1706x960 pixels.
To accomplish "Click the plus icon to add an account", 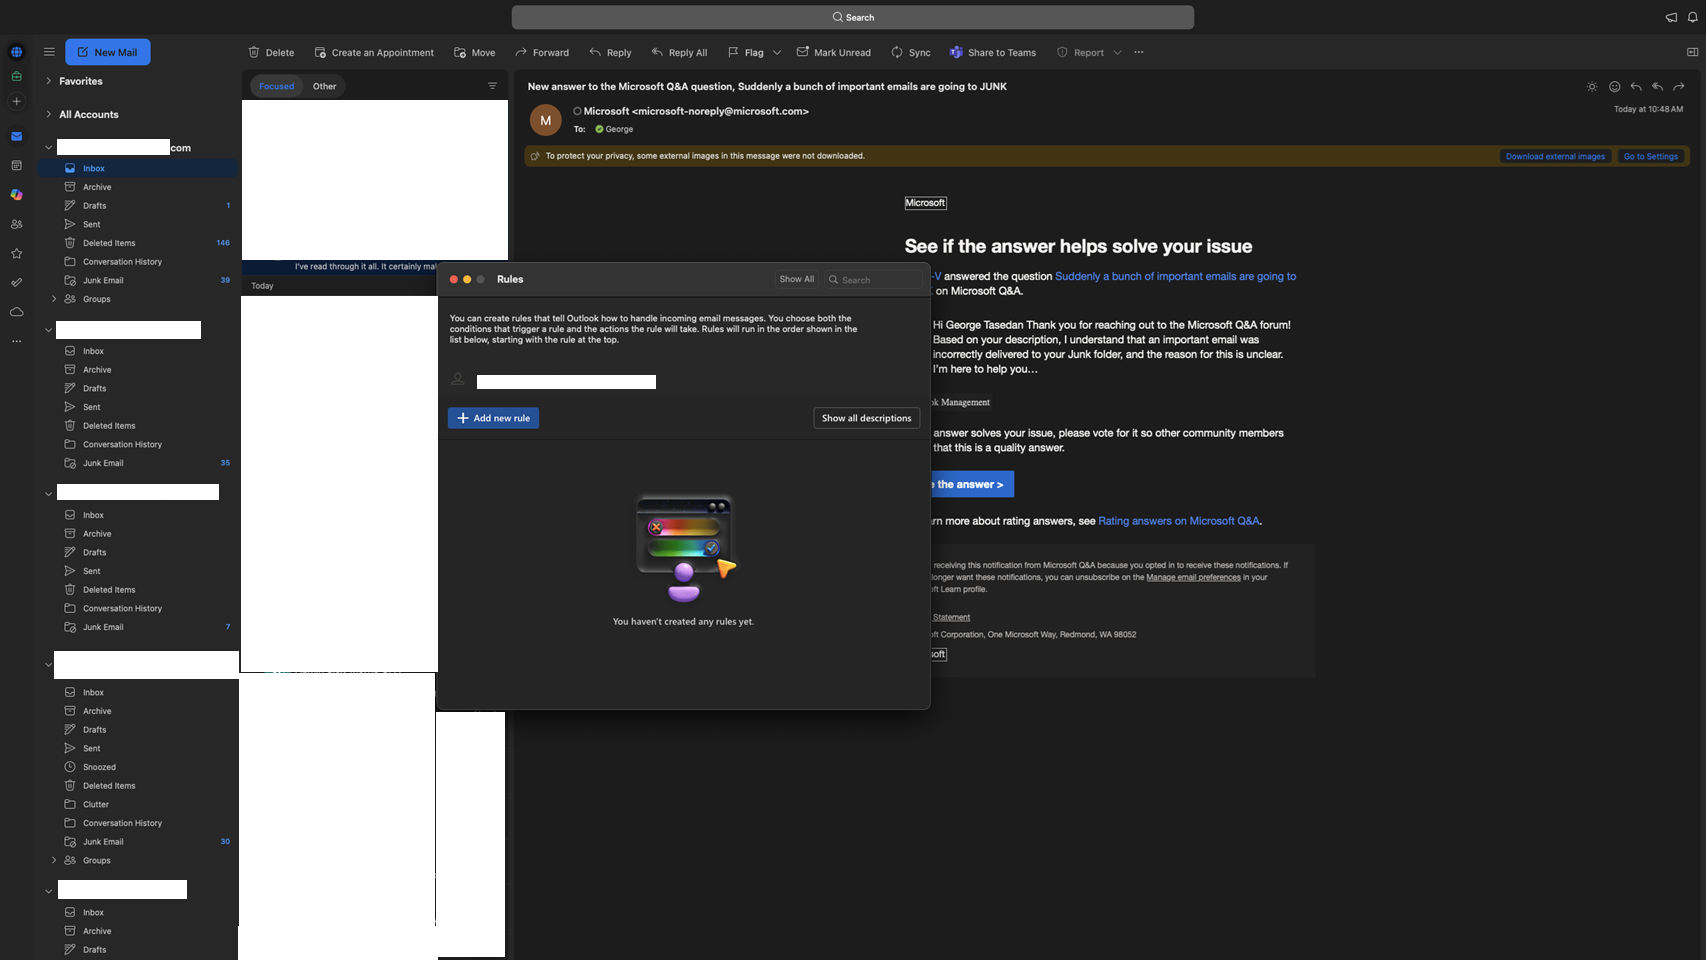I will point(16,101).
